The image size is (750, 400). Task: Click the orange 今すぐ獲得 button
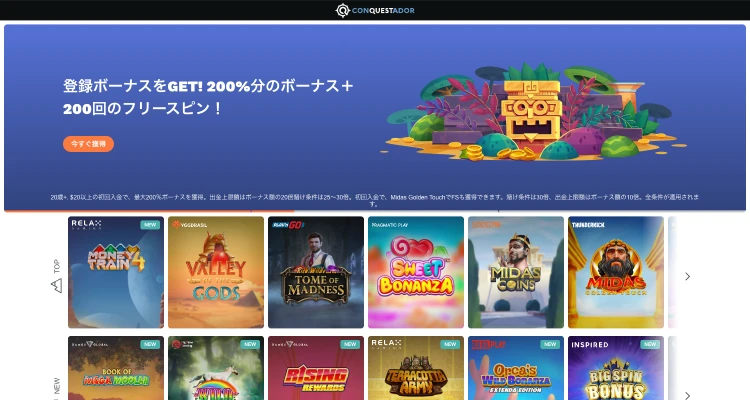88,144
